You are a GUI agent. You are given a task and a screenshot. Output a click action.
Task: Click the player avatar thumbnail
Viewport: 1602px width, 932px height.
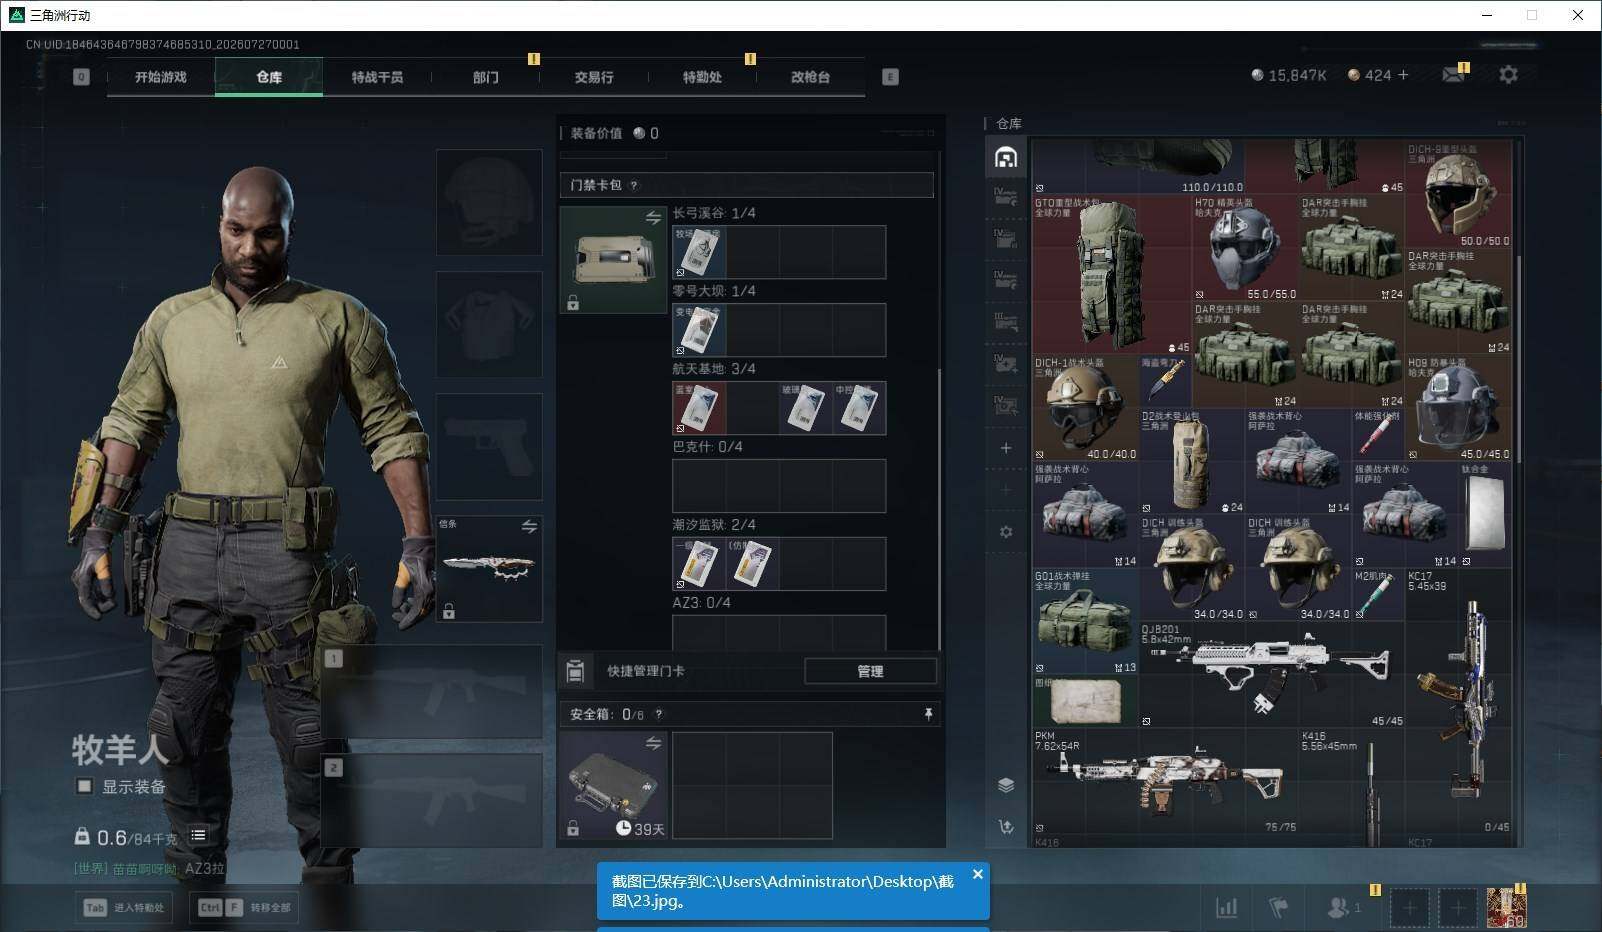point(1506,907)
